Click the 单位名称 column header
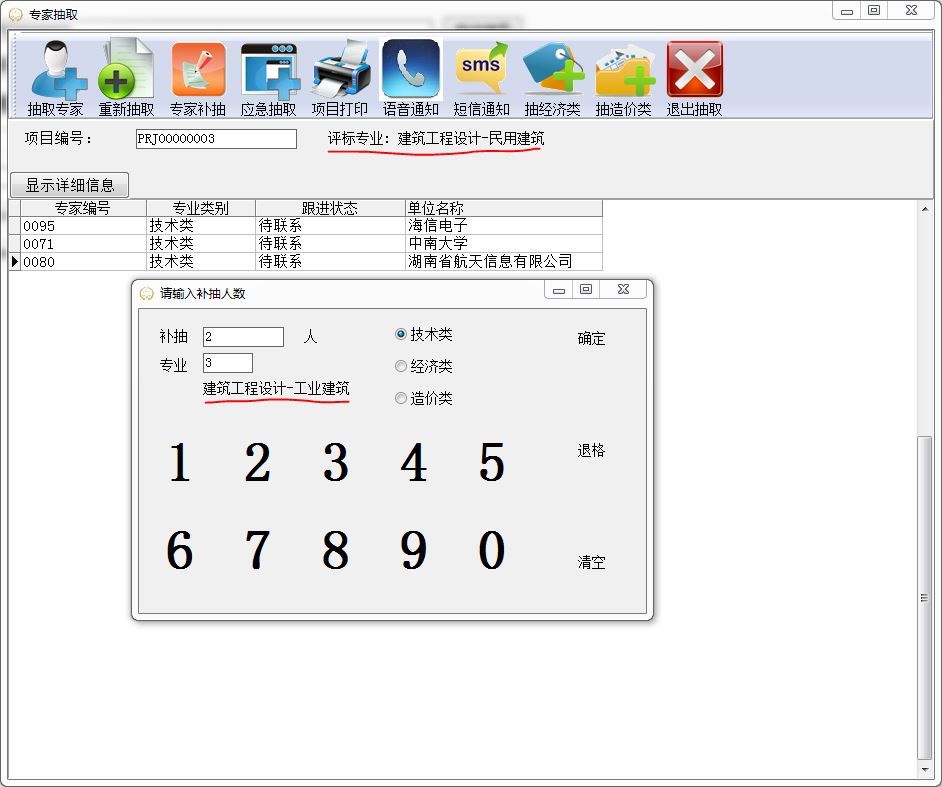Viewport: 942px width, 787px height. (503, 208)
